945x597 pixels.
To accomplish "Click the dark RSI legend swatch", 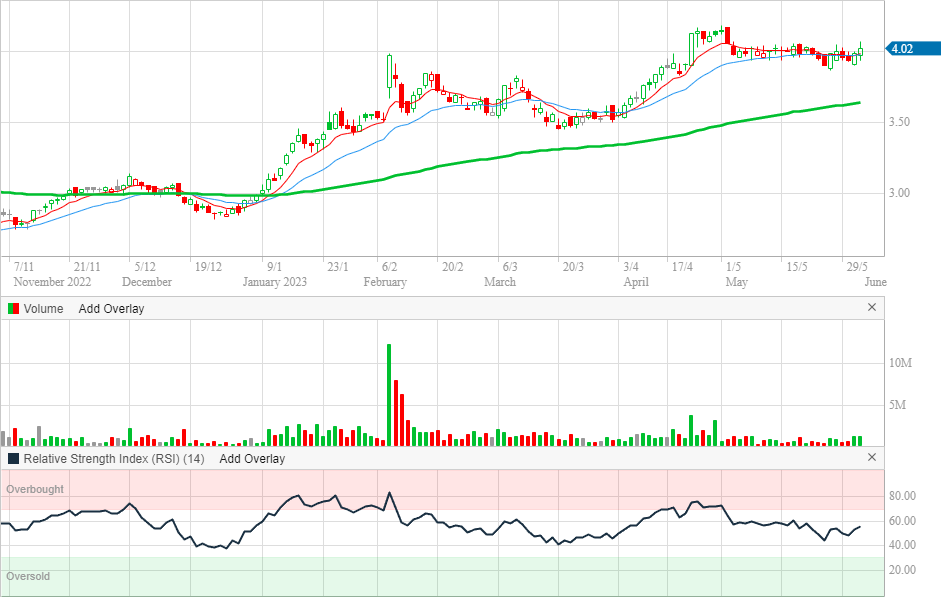I will pyautogui.click(x=13, y=459).
